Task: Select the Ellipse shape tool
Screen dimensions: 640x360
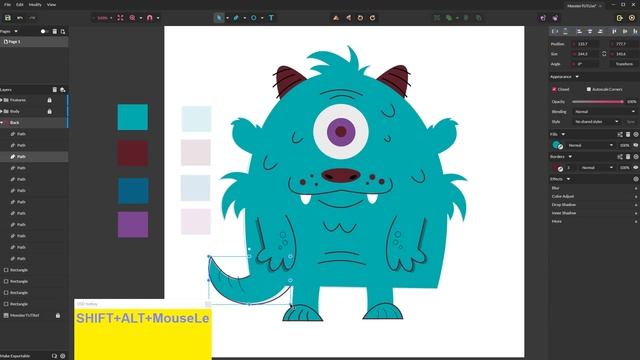Action: pos(253,18)
